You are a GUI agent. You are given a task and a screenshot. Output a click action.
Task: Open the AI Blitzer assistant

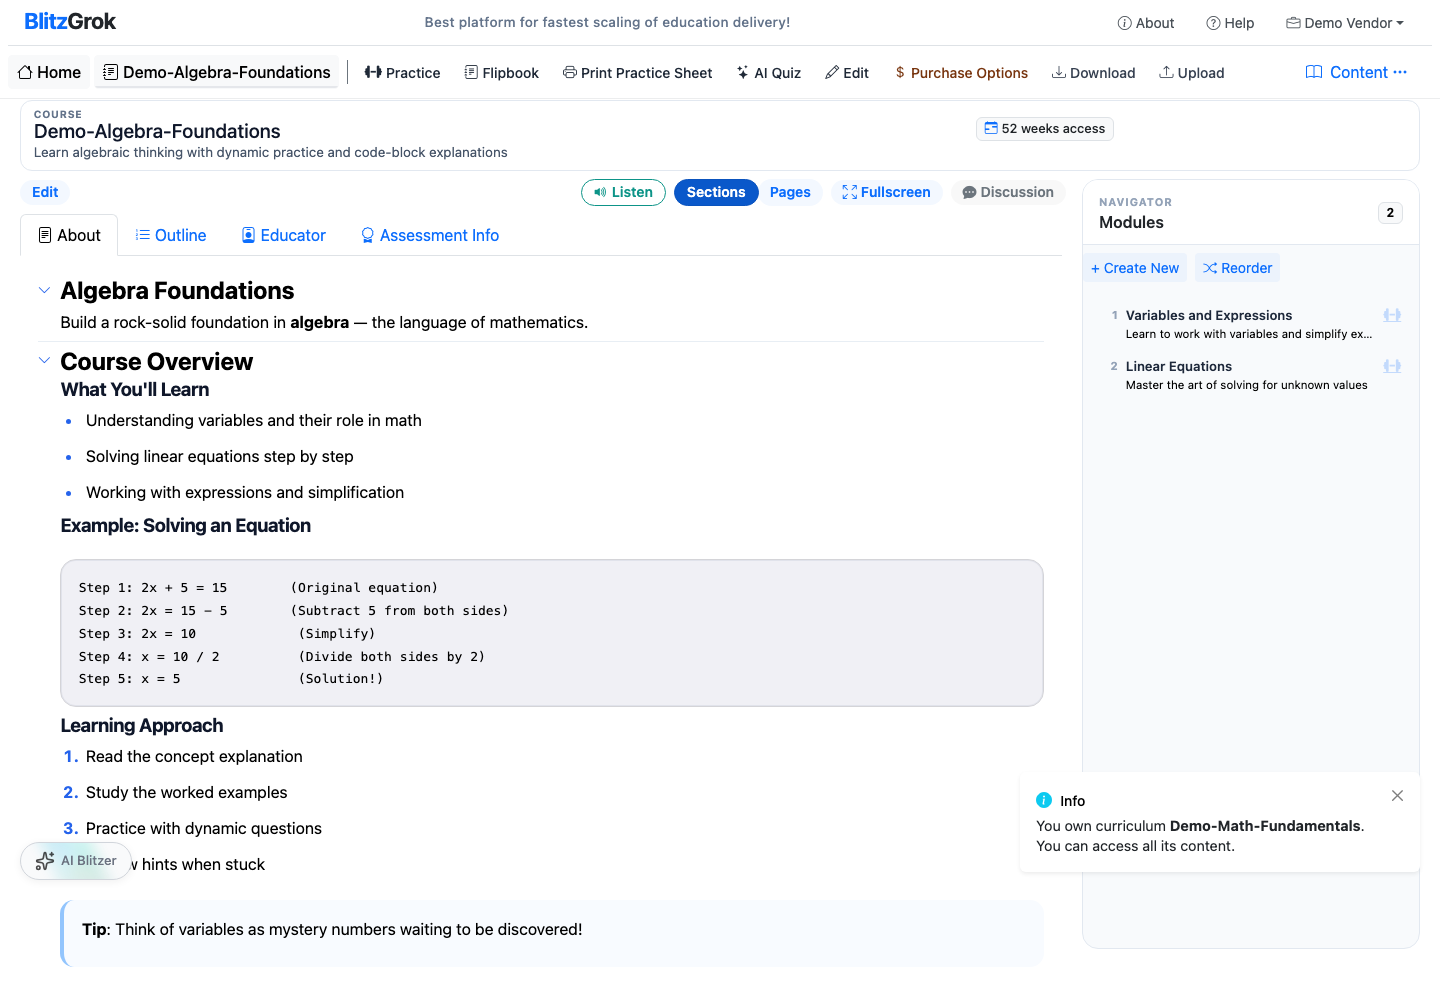click(76, 861)
